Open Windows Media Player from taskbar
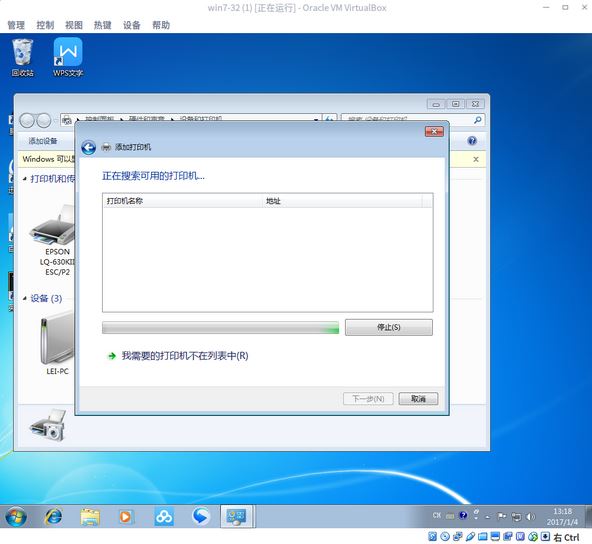 pos(126,516)
